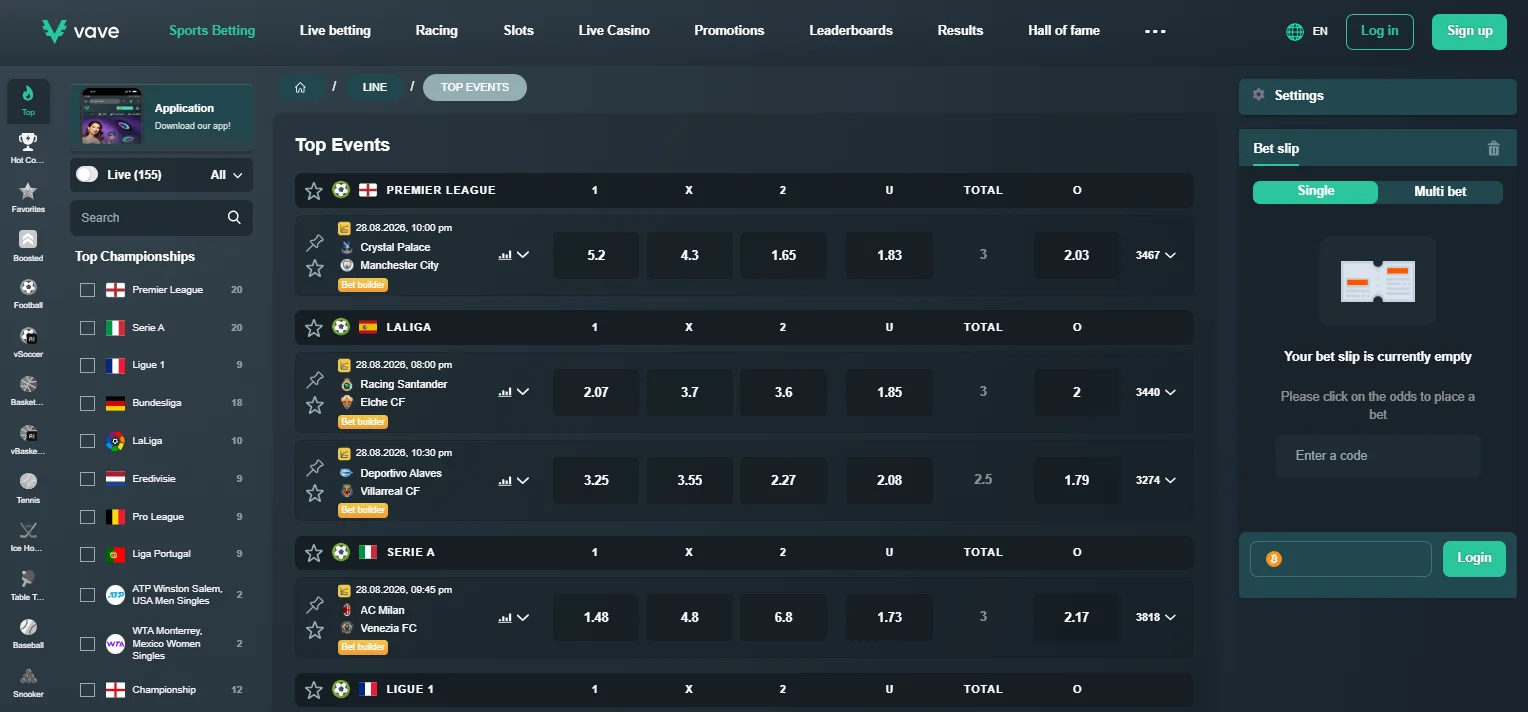Expand 3274 markets for Deportivo Alaves match
This screenshot has height=712, width=1528.
[x=1156, y=480]
